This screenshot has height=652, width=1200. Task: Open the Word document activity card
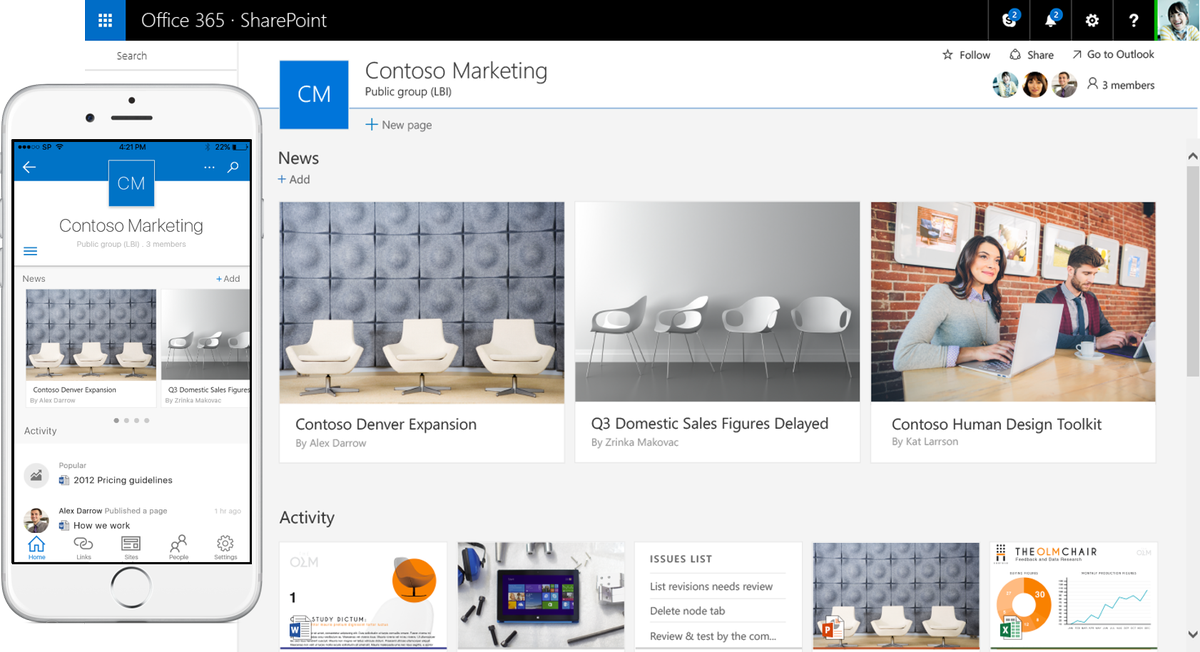363,596
